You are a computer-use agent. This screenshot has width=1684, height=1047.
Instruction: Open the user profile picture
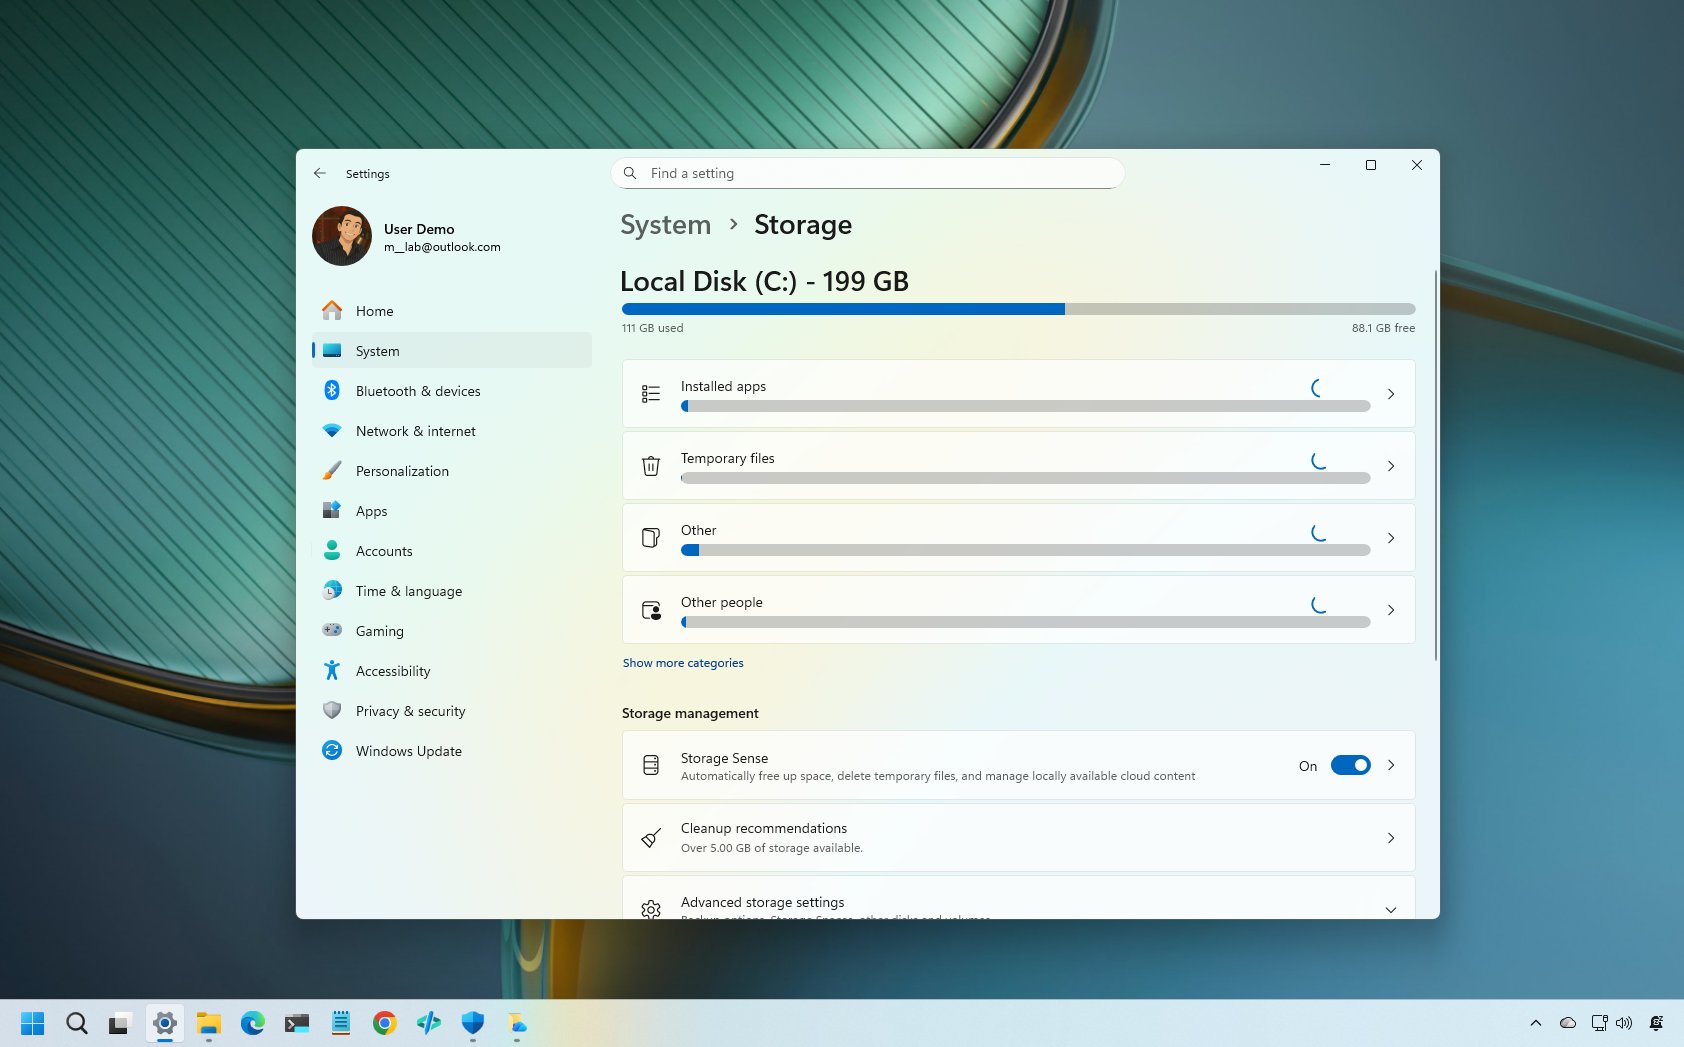point(342,237)
